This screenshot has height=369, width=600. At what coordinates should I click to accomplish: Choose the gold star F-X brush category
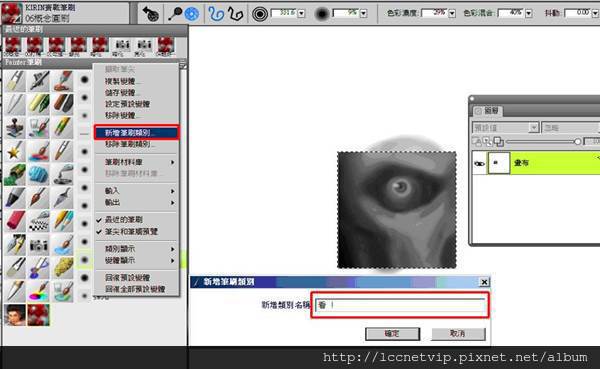coord(15,151)
